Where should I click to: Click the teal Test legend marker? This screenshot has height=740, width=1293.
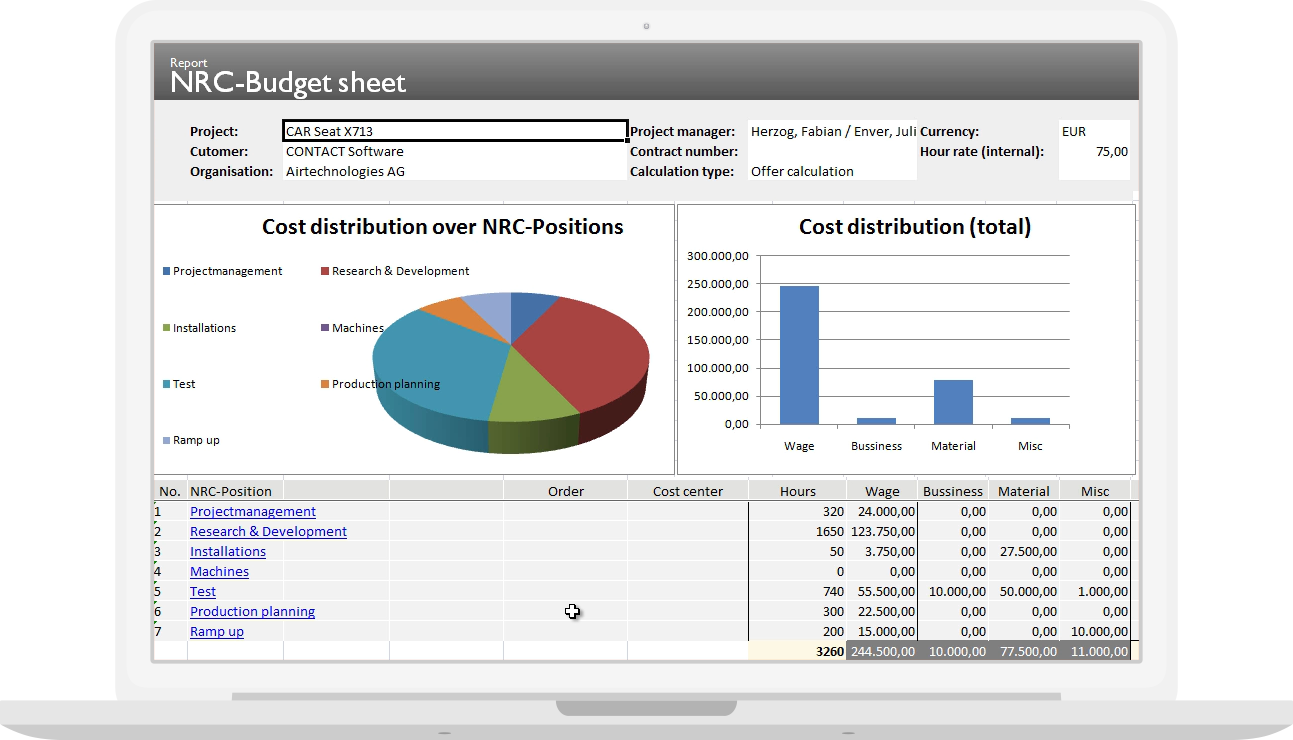pyautogui.click(x=165, y=383)
